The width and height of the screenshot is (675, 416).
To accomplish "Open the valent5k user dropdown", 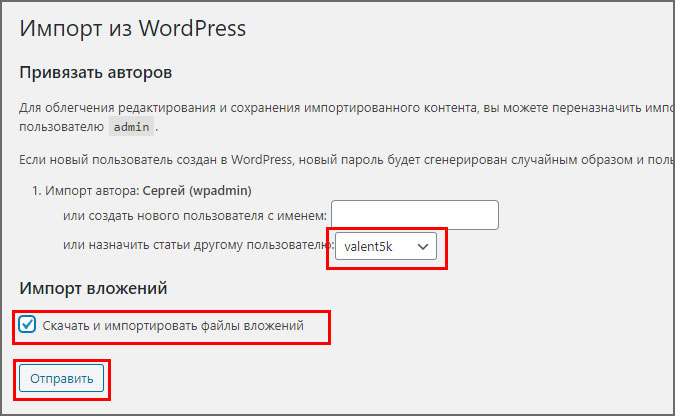I will [386, 246].
